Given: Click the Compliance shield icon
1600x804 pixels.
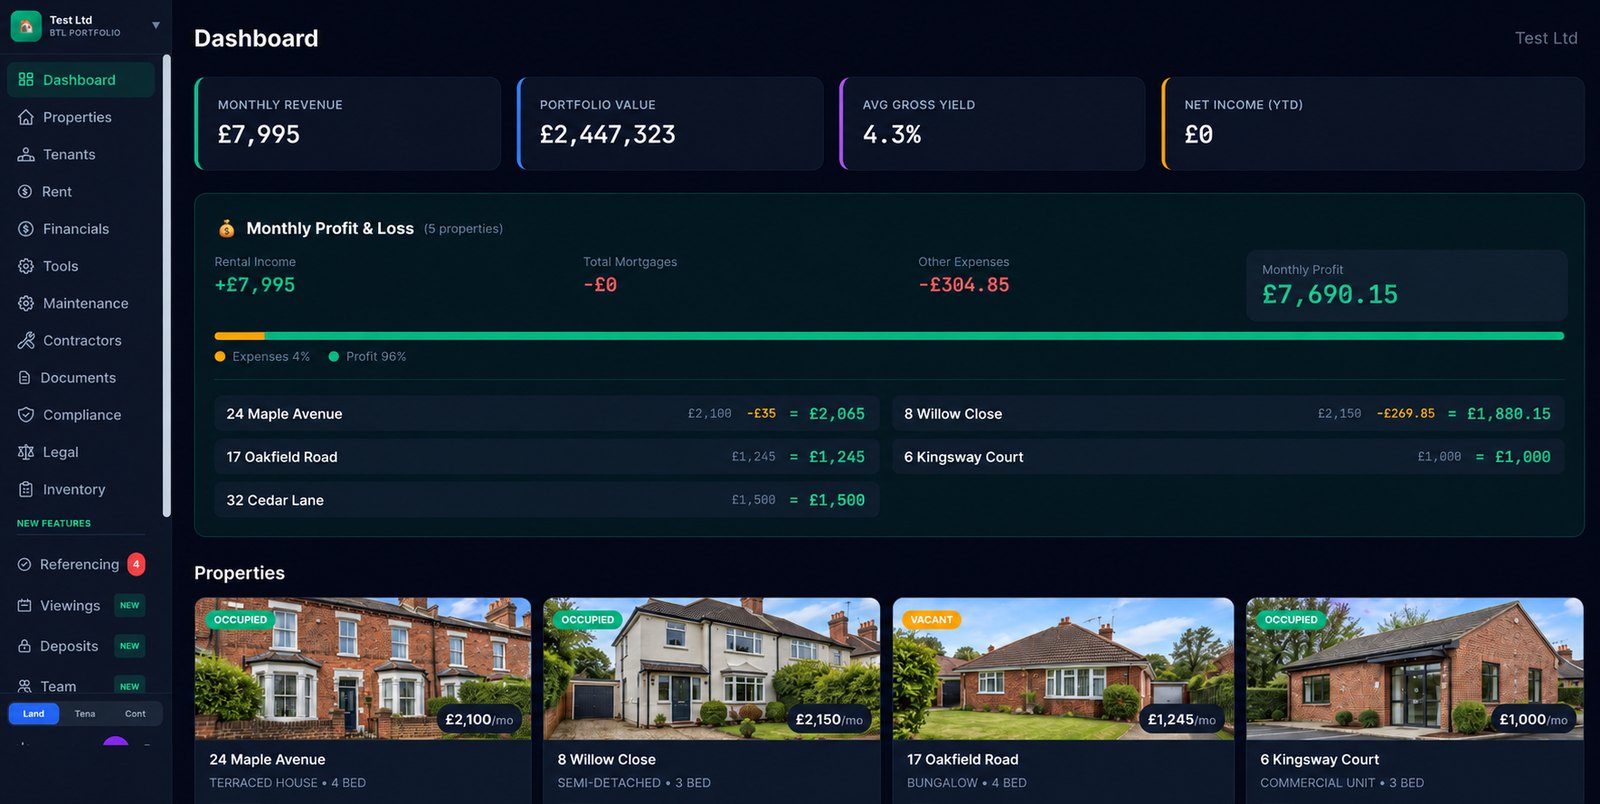Looking at the screenshot, I should (26, 415).
